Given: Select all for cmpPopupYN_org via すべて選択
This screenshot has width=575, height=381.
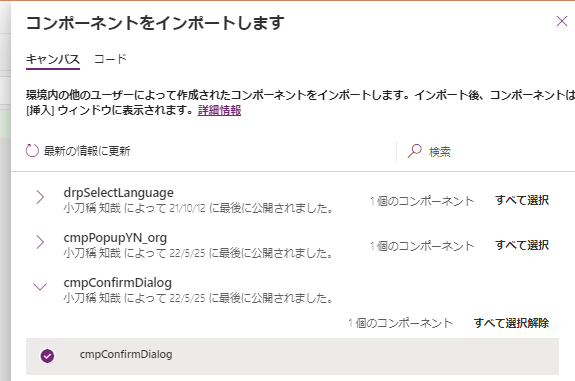Looking at the screenshot, I should pyautogui.click(x=521, y=245).
